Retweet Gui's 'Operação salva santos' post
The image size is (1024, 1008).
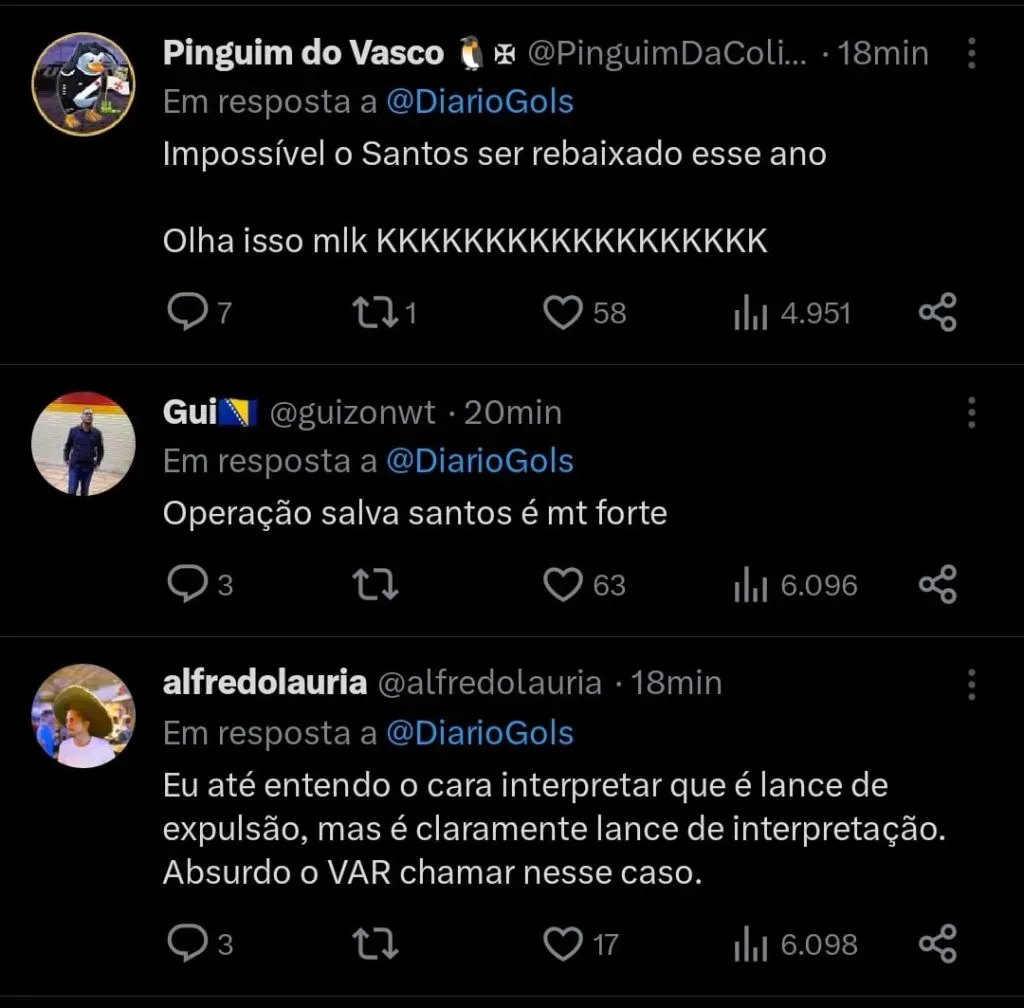(x=376, y=584)
